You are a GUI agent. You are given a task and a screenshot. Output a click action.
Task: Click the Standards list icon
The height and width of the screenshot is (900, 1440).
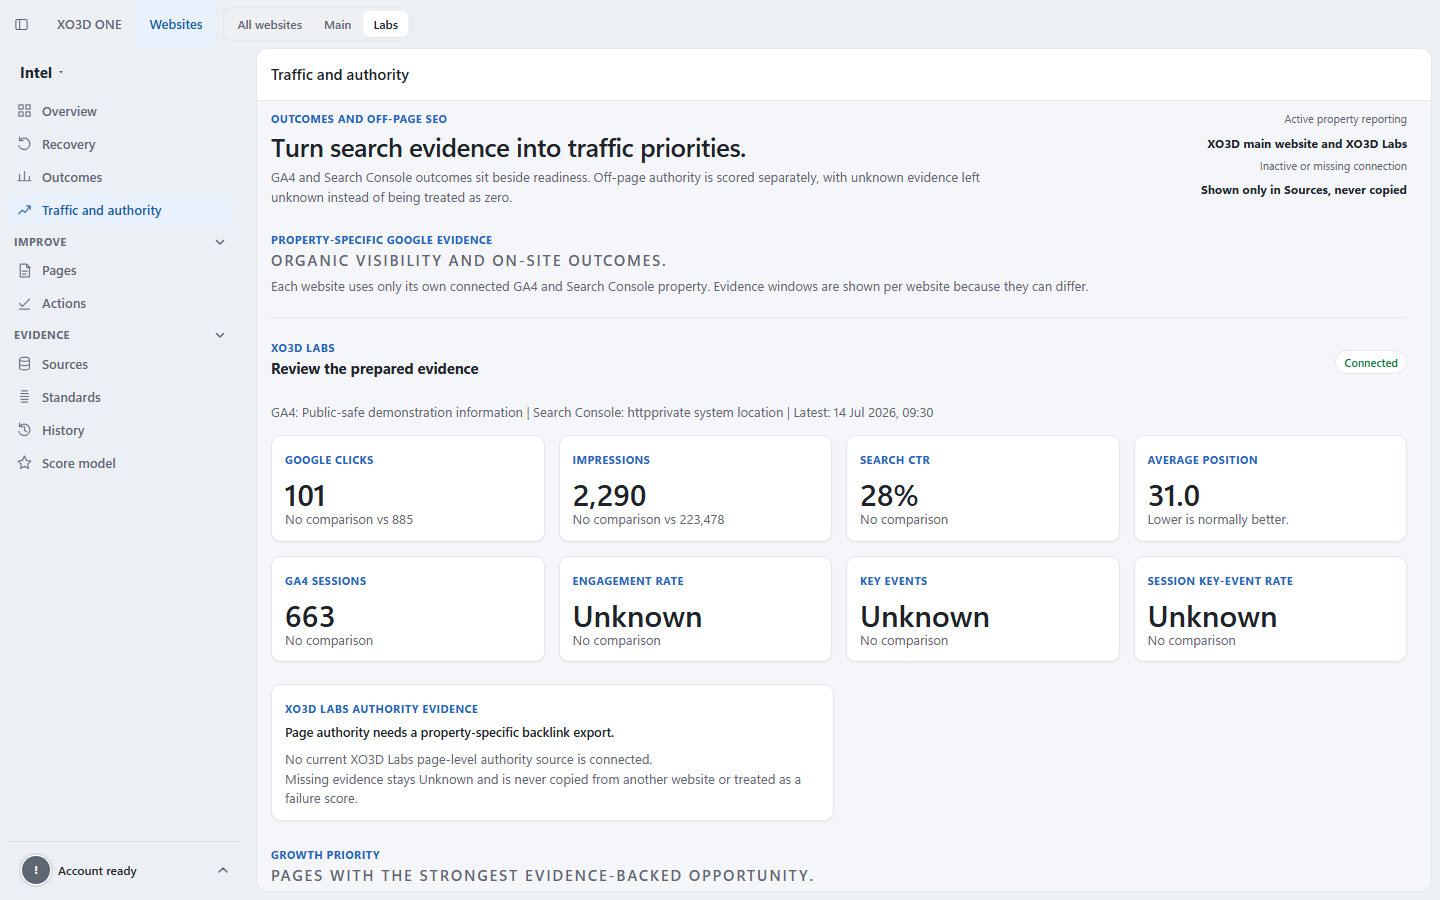tap(25, 397)
